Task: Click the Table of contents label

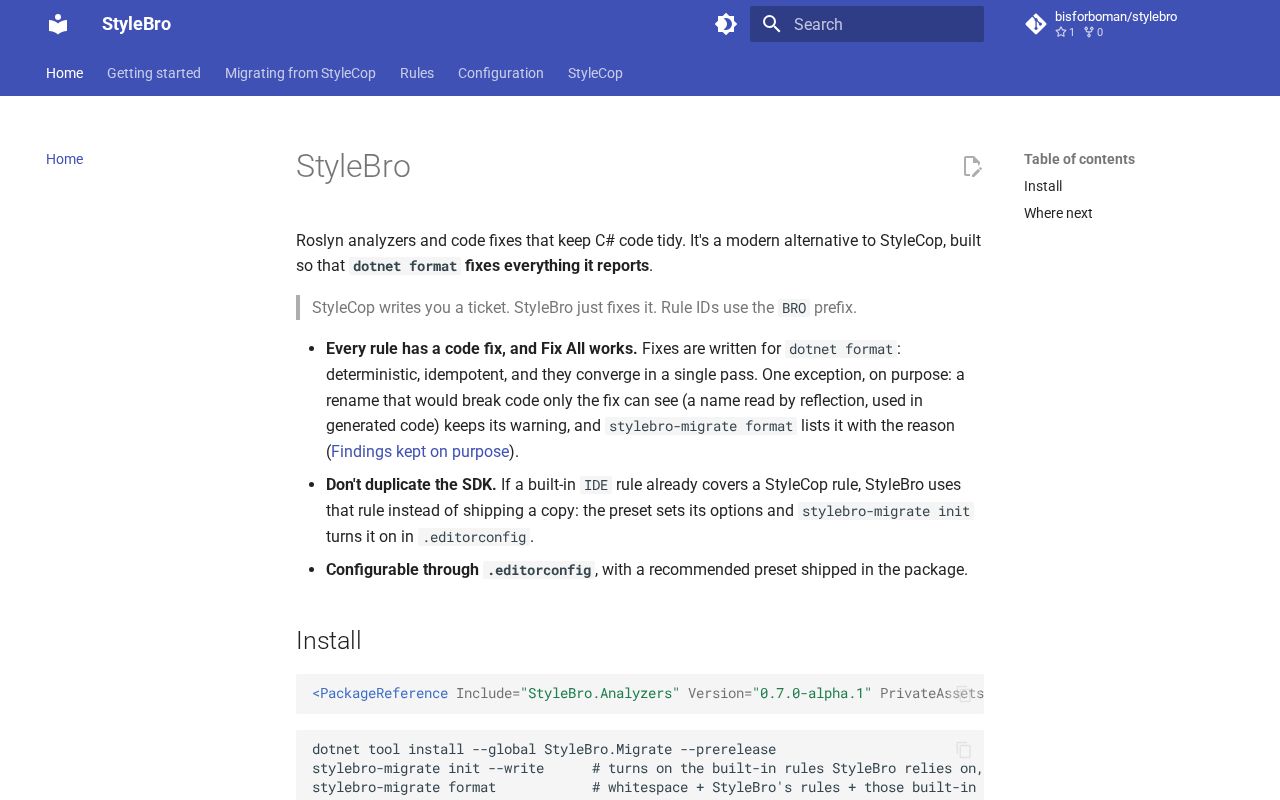Action: click(x=1079, y=159)
